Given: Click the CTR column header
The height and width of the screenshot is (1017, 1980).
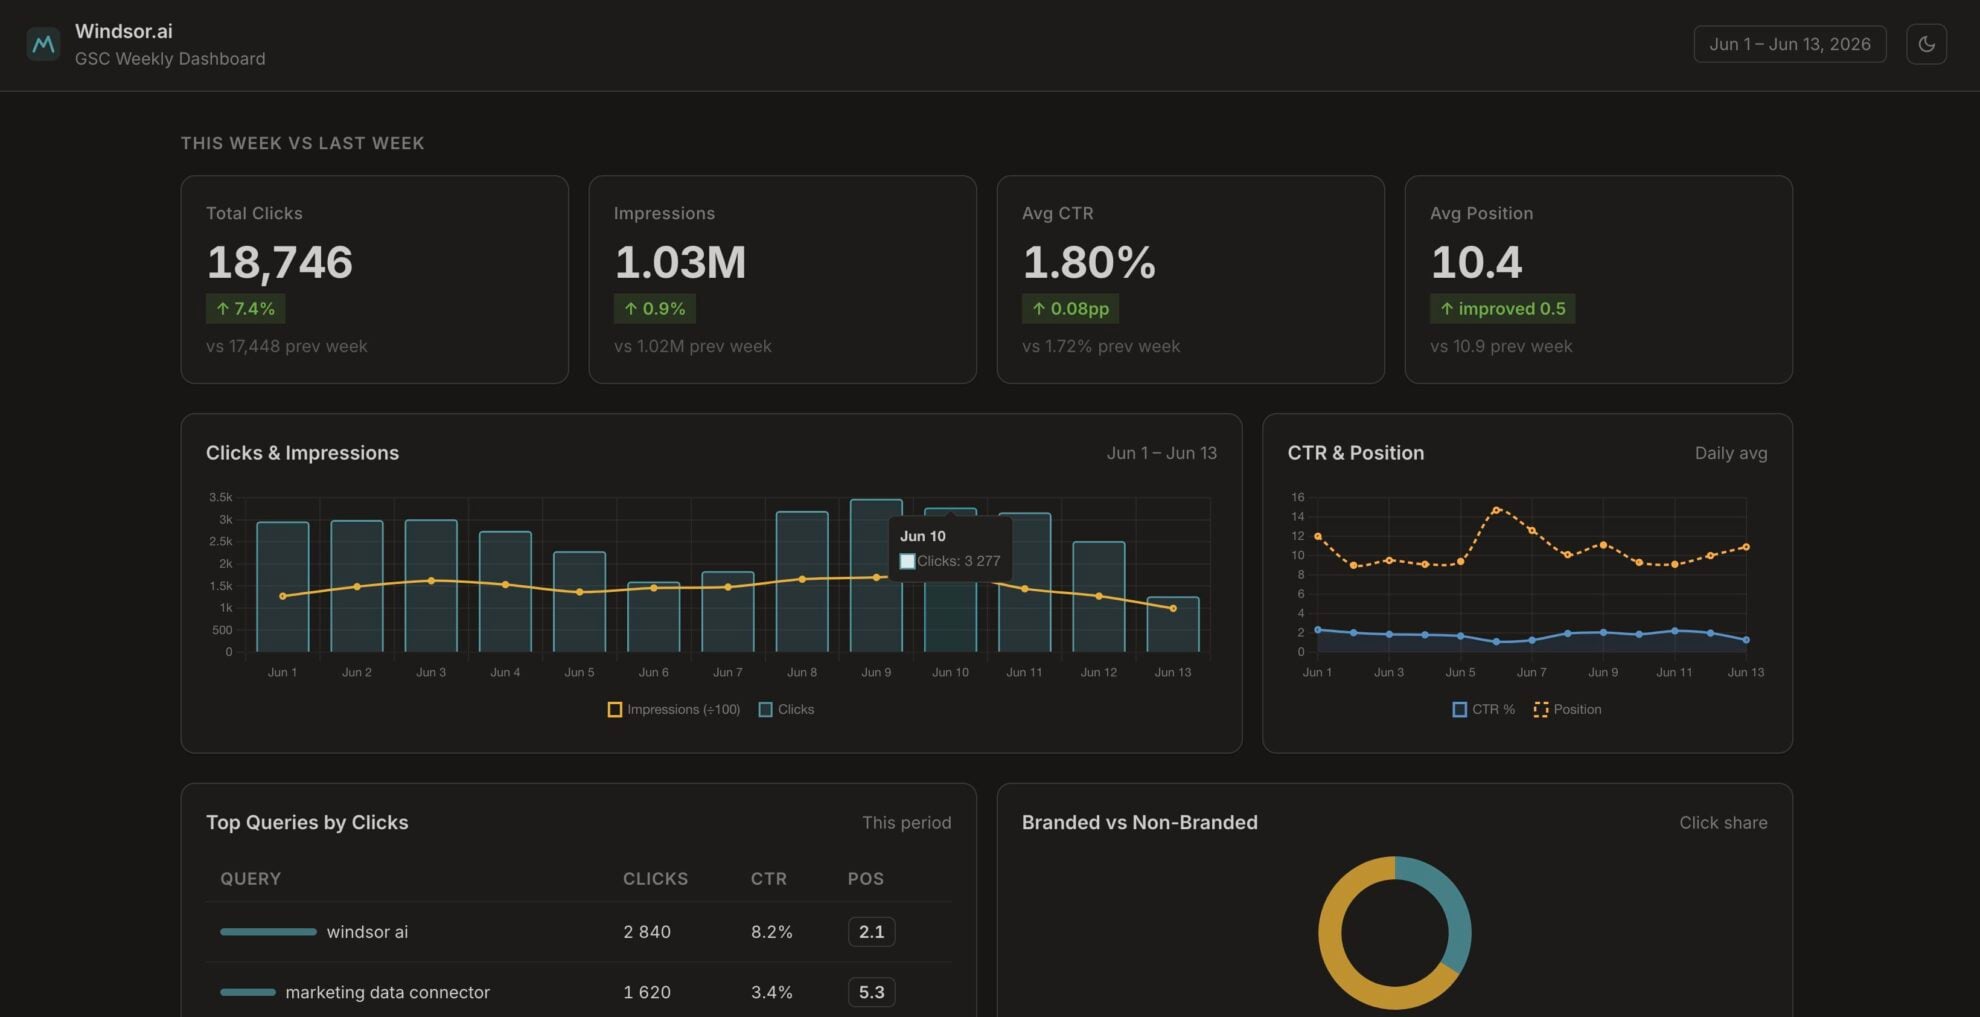Looking at the screenshot, I should pos(769,878).
